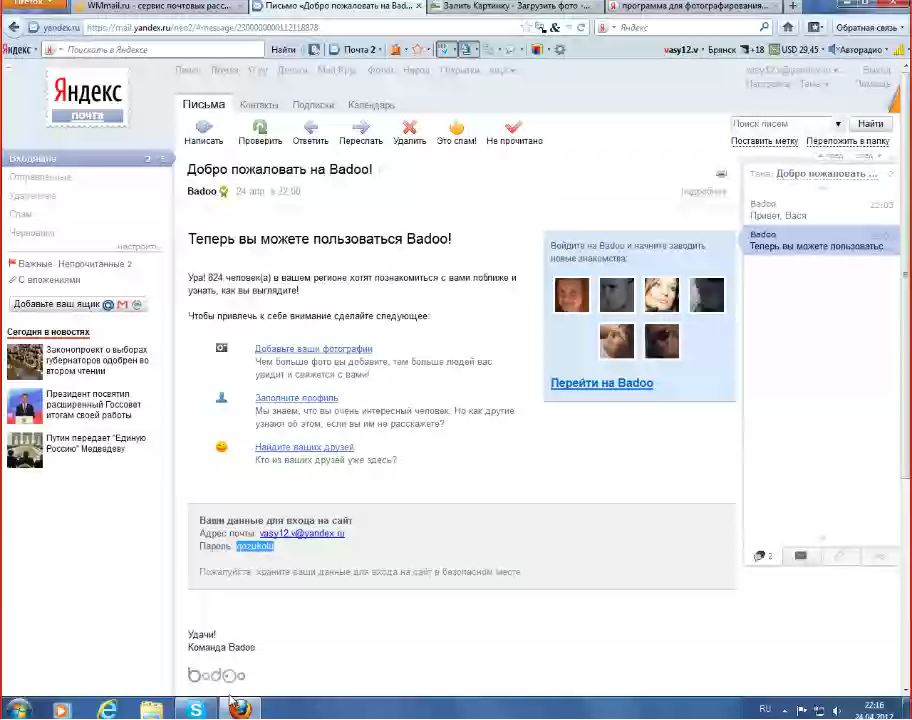Screen dimensions: 912x720
Task: Open the Входящие folder
Action: [87, 159]
